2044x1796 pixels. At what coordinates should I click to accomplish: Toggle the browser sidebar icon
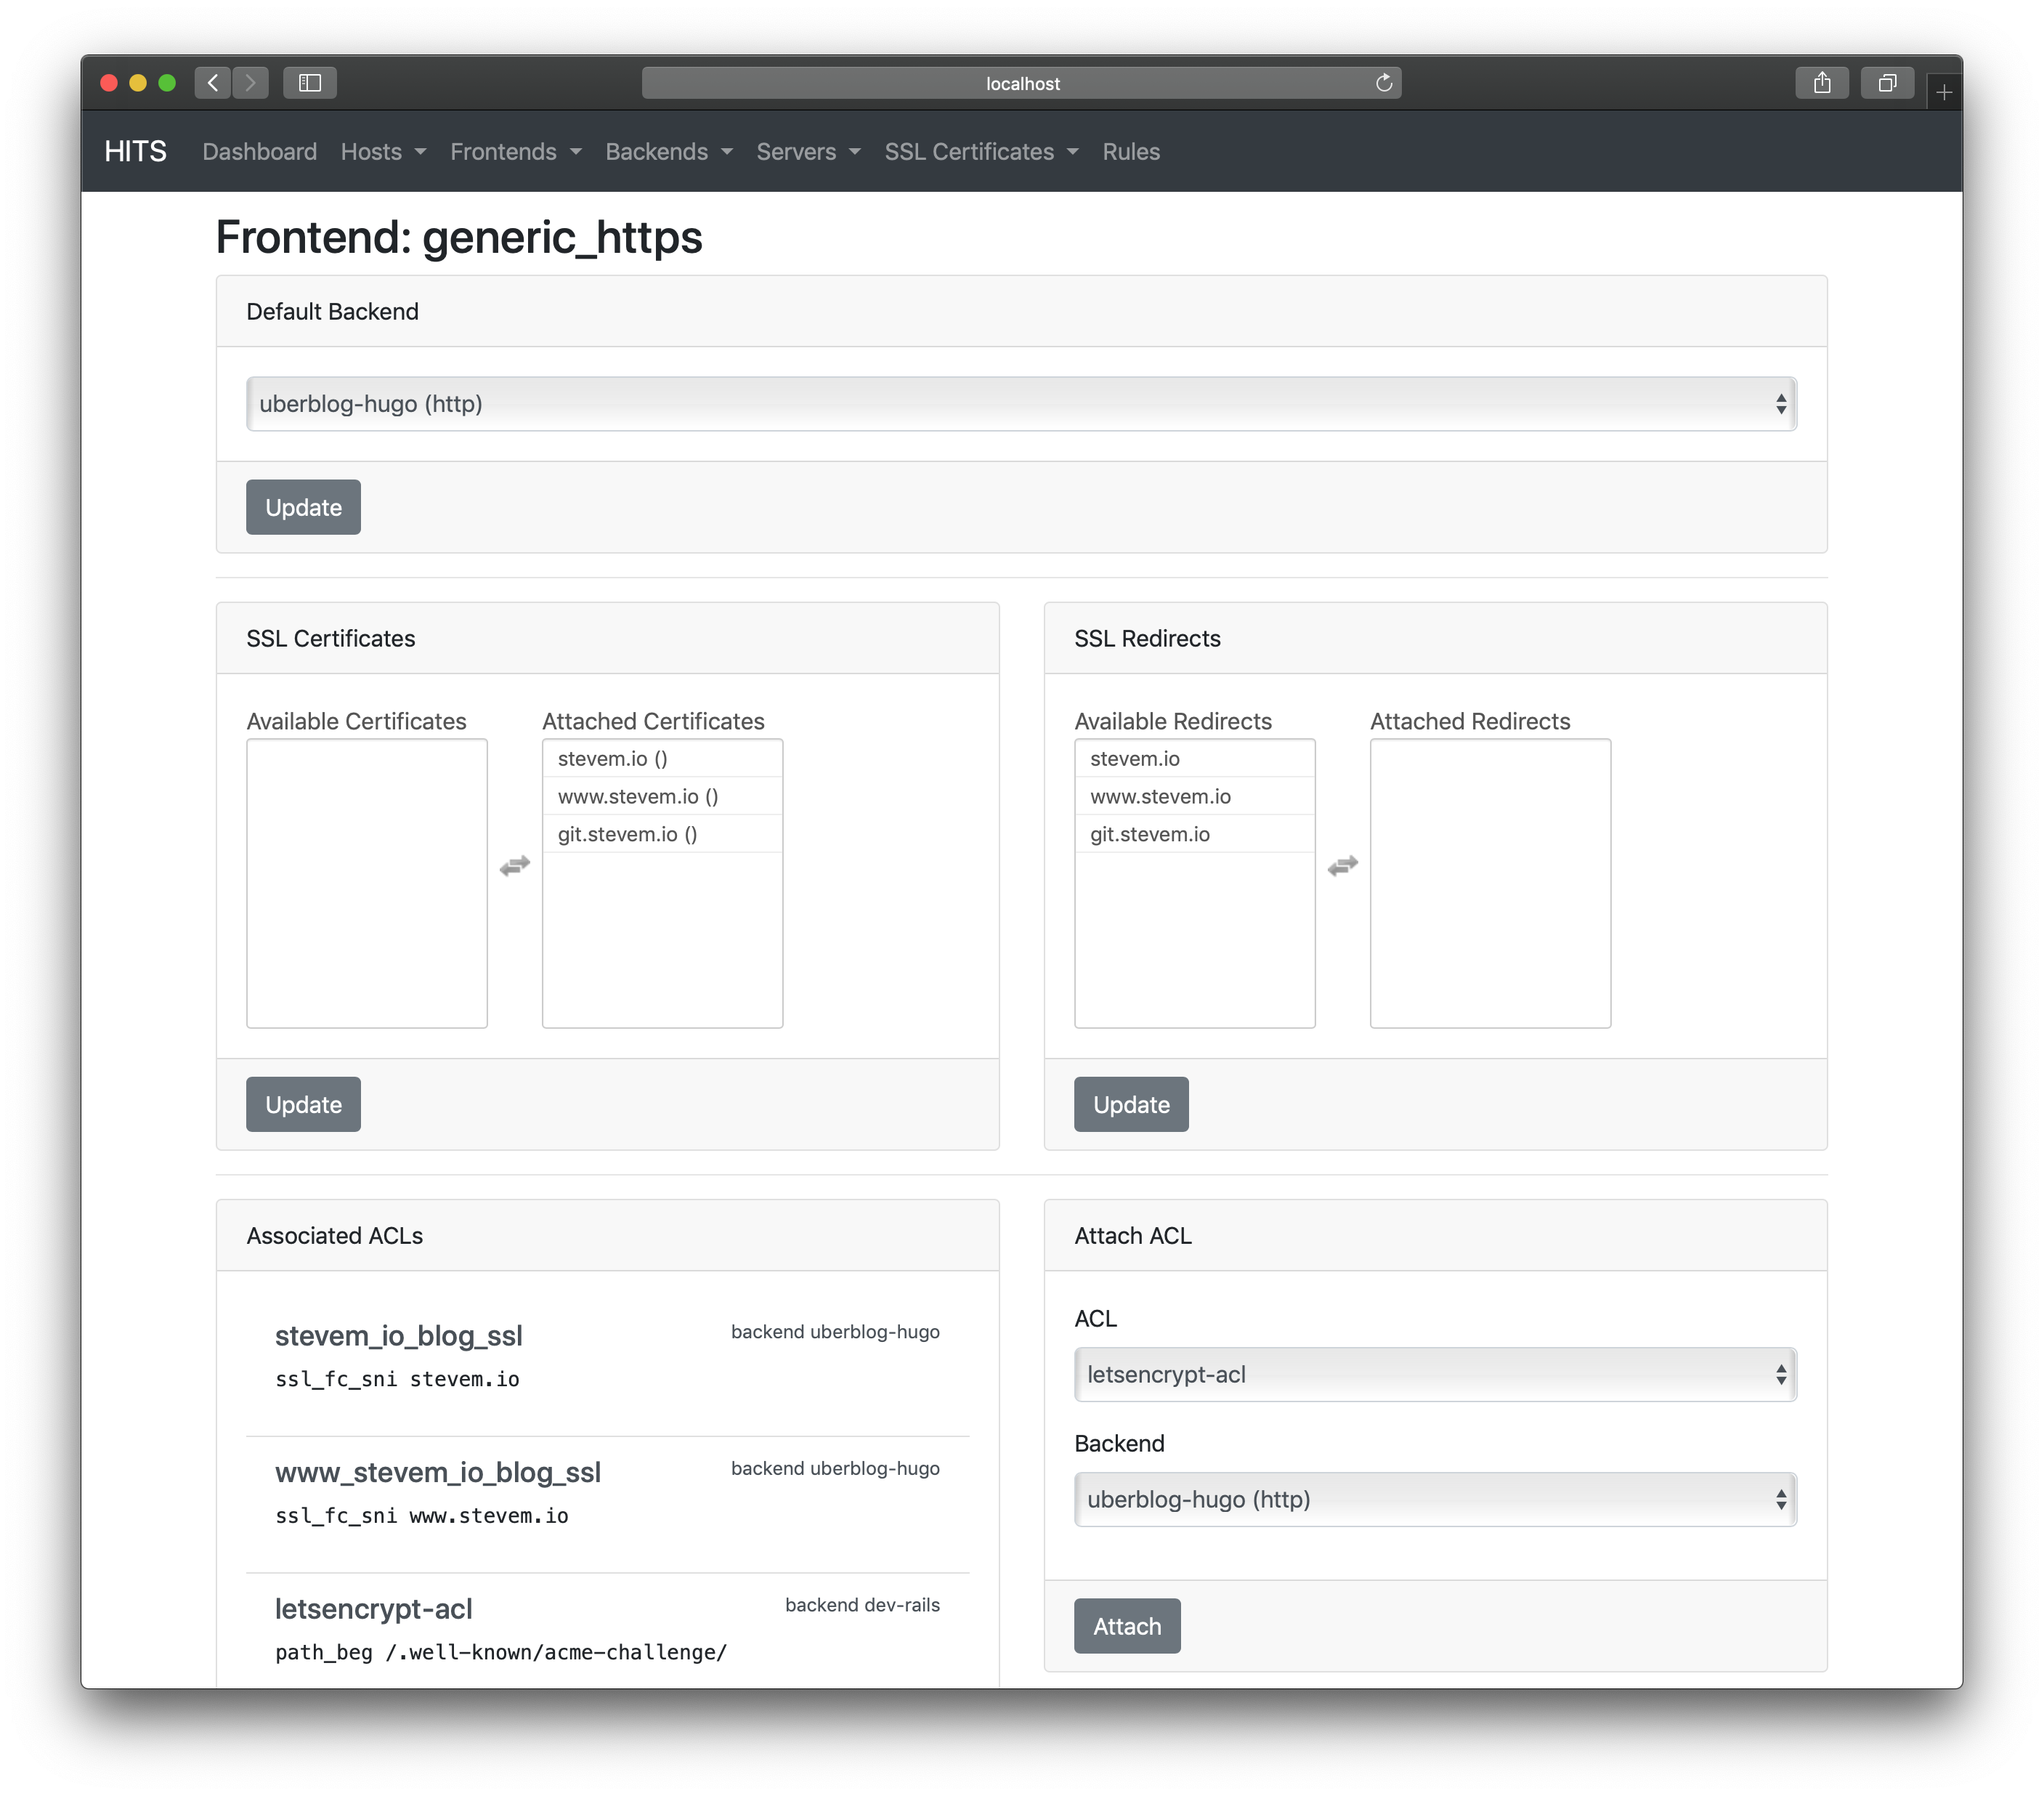coord(309,83)
